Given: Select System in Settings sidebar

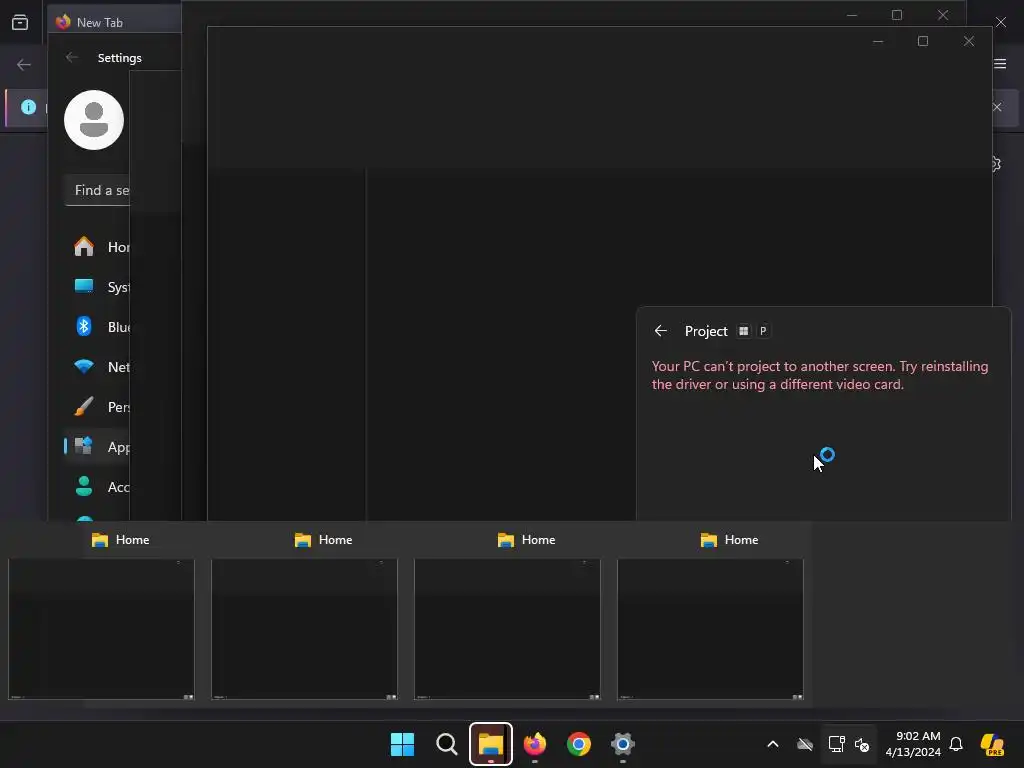Looking at the screenshot, I should [97, 287].
